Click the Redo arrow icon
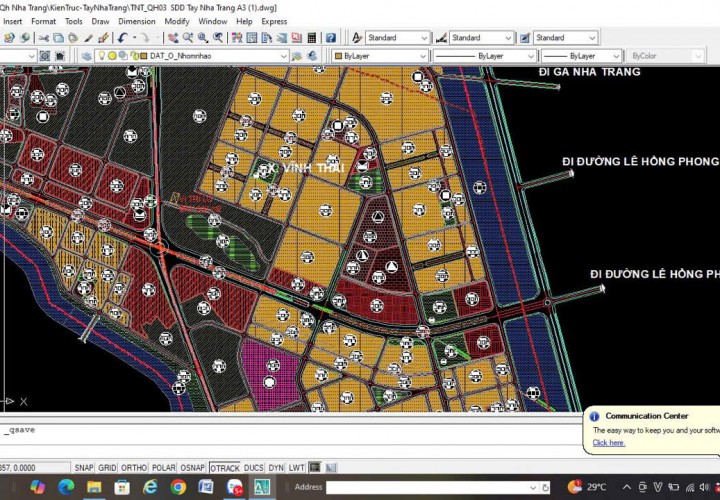 145,38
